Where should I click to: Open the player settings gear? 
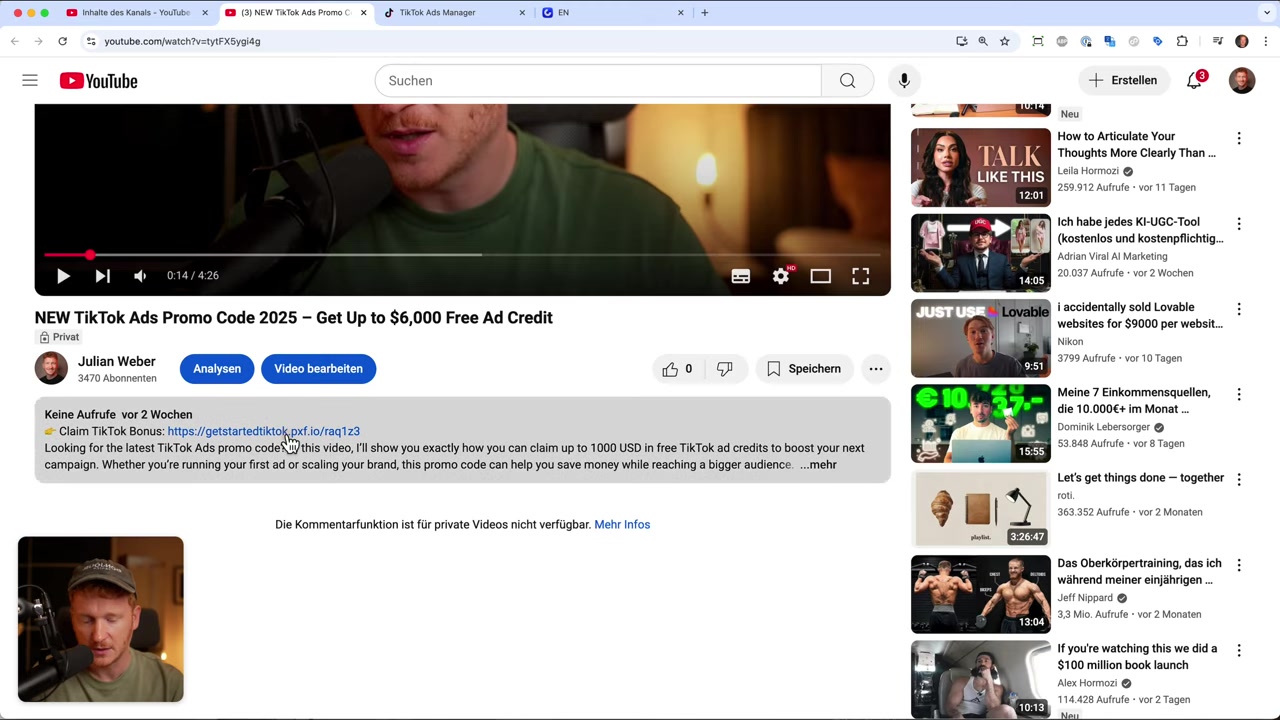[x=781, y=276]
